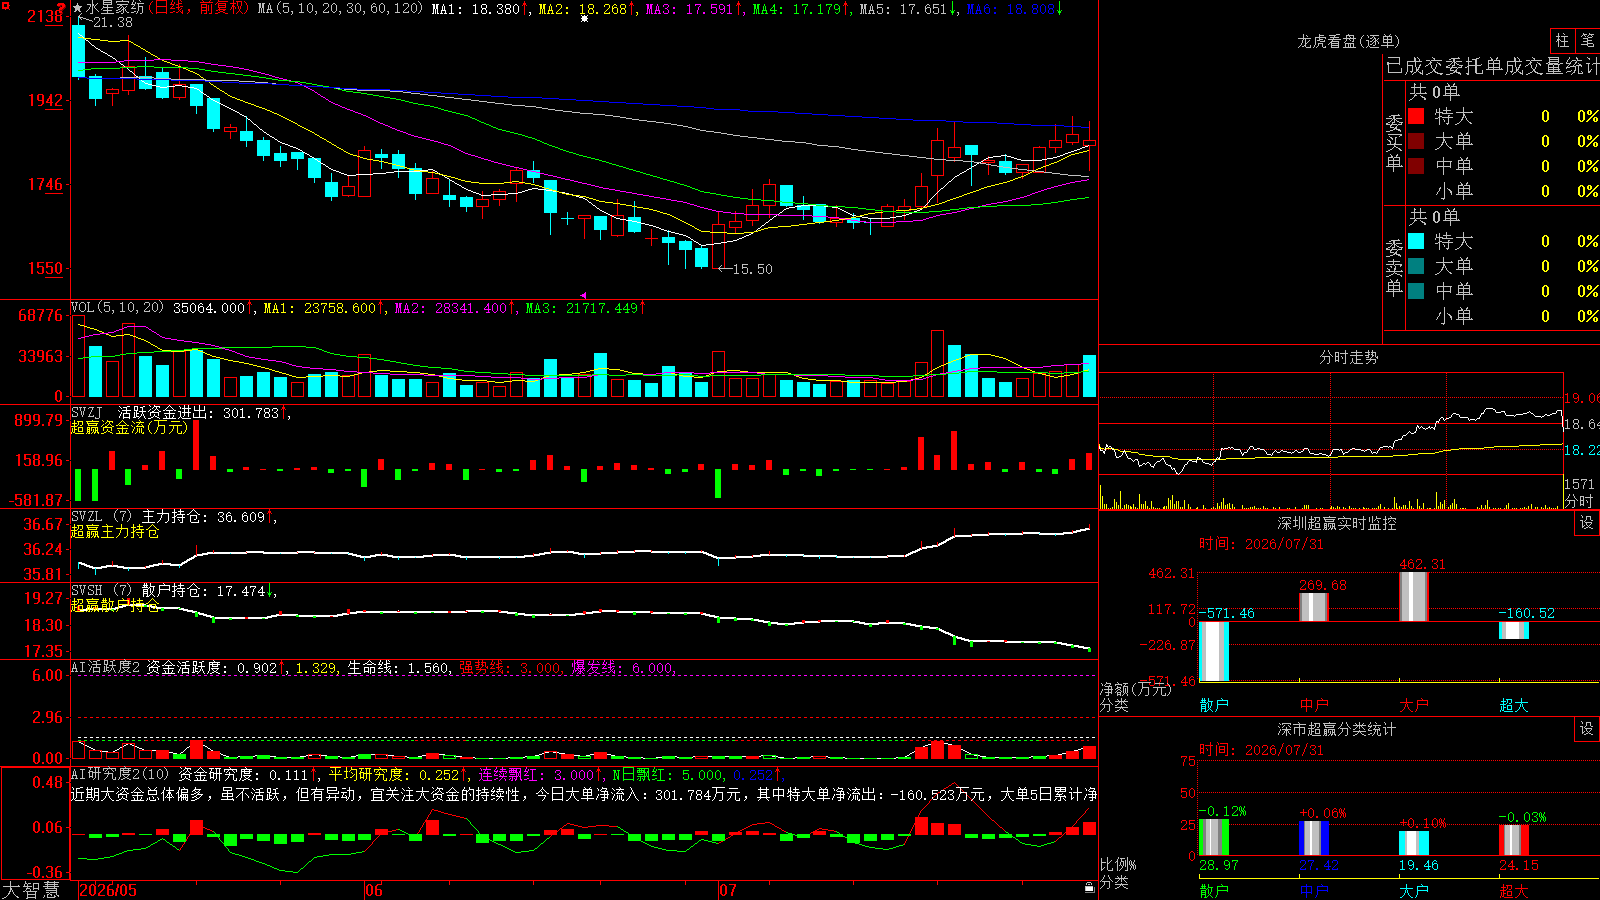Click the lock icon at the chart's bottom-right
The image size is (1600, 900).
1089,887
